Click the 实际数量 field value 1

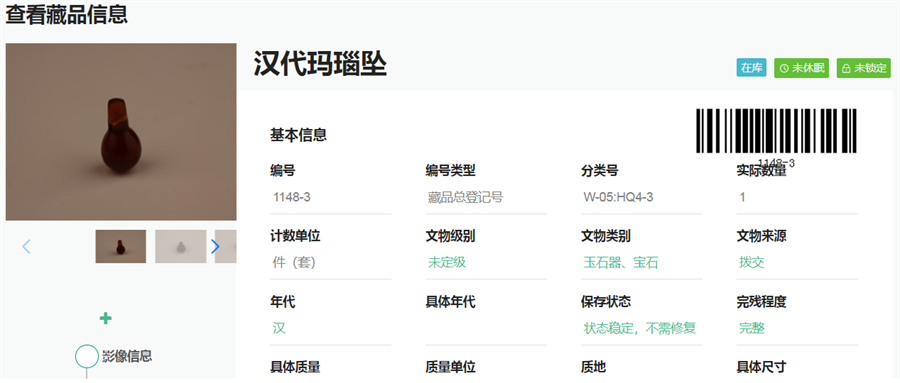click(x=797, y=198)
